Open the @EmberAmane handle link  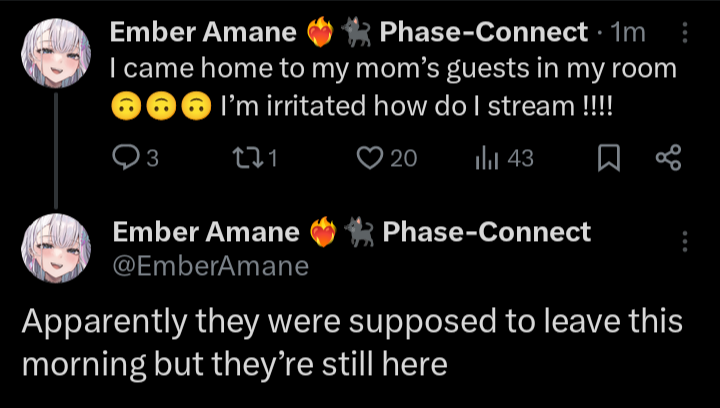(211, 266)
